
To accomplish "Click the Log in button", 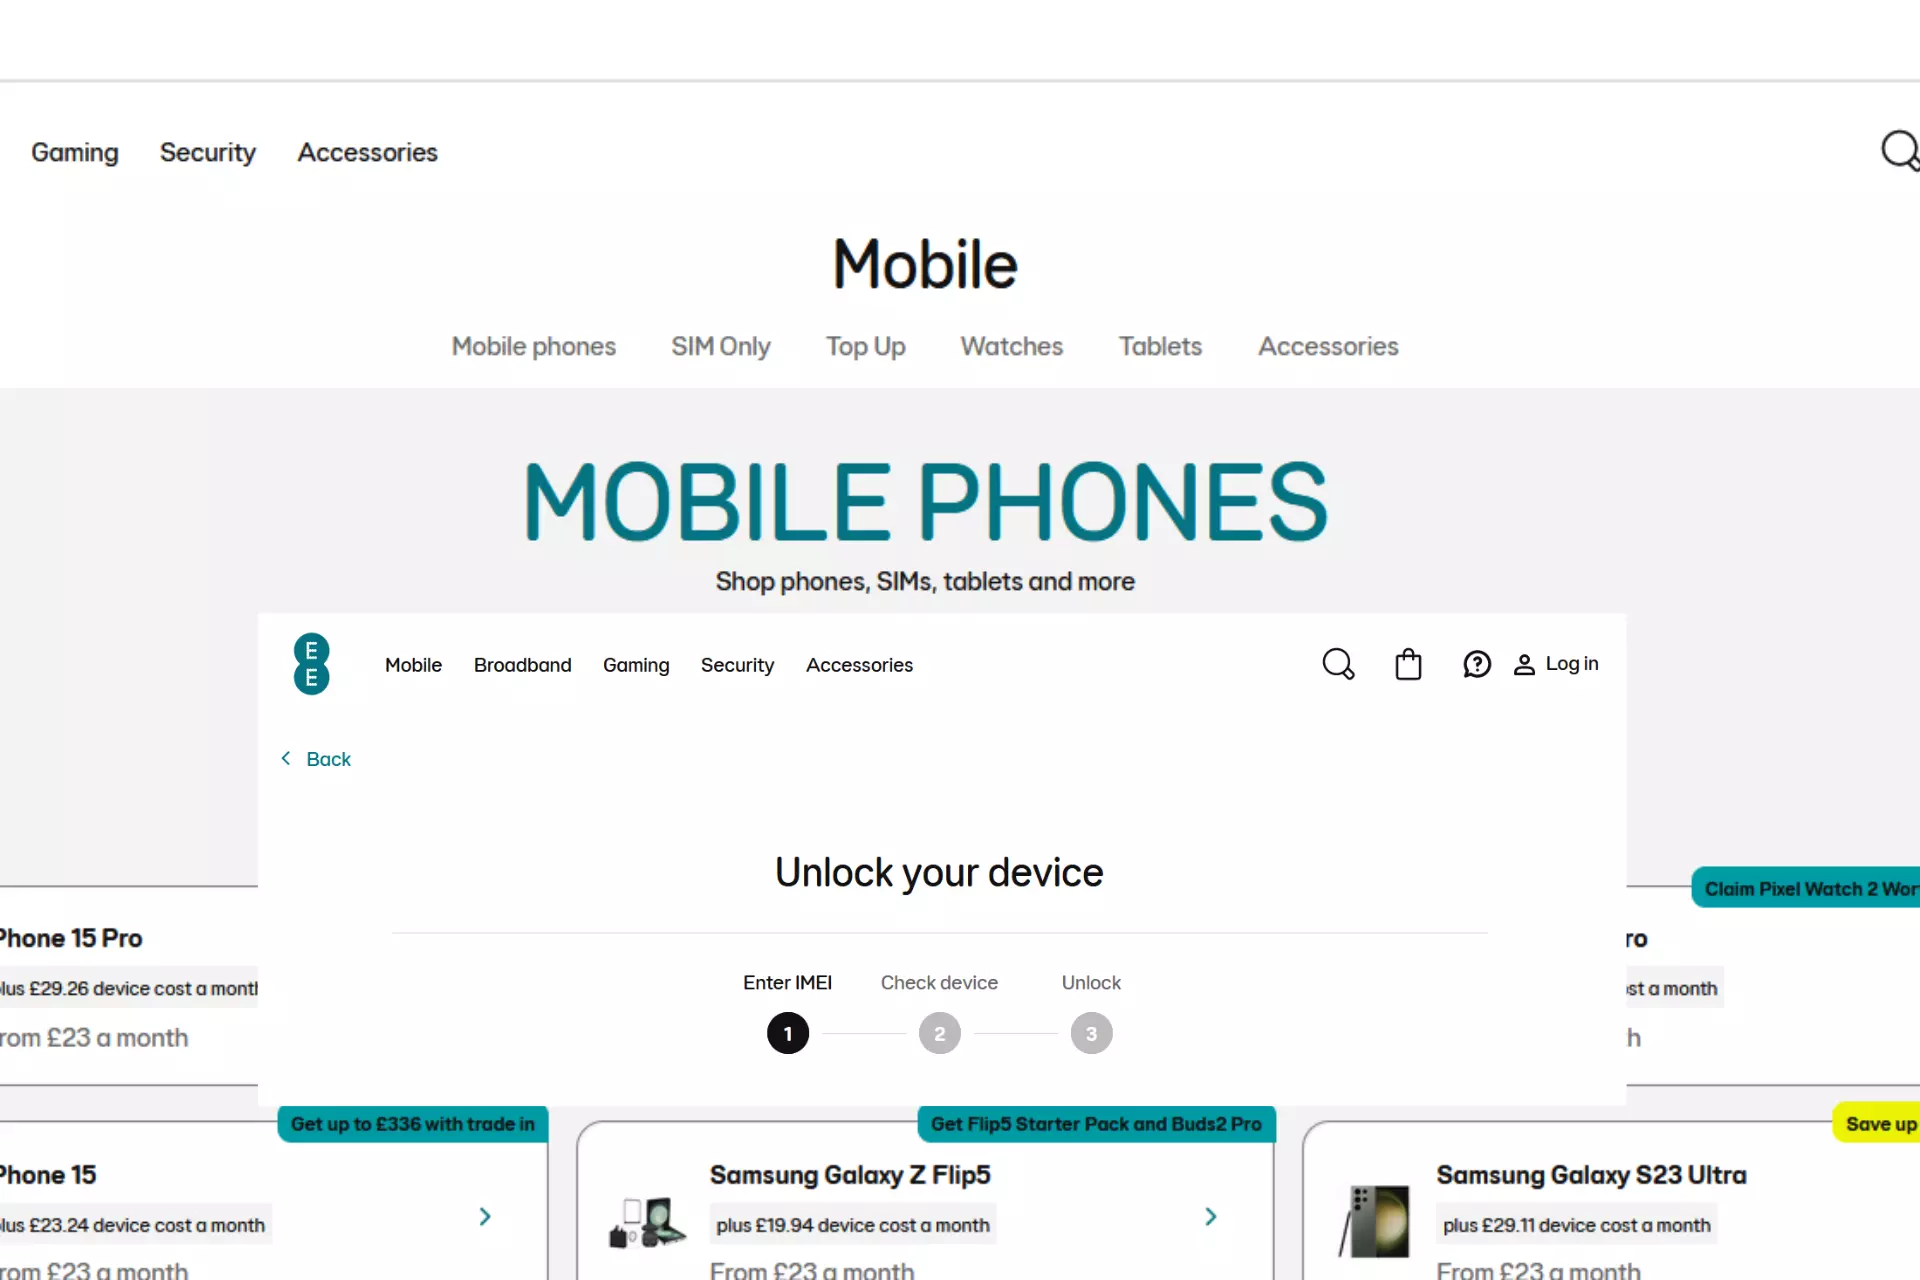I will coord(1554,663).
